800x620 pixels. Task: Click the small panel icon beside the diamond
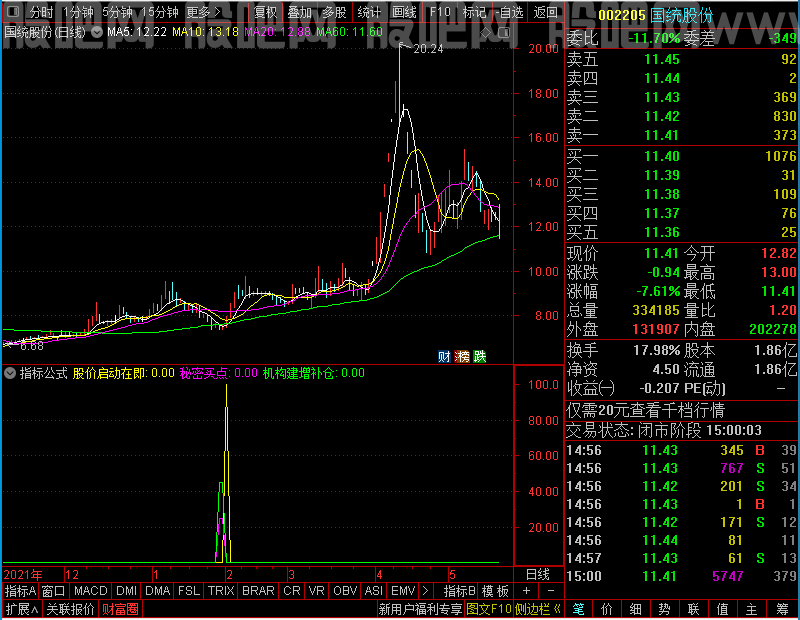pyautogui.click(x=504, y=33)
